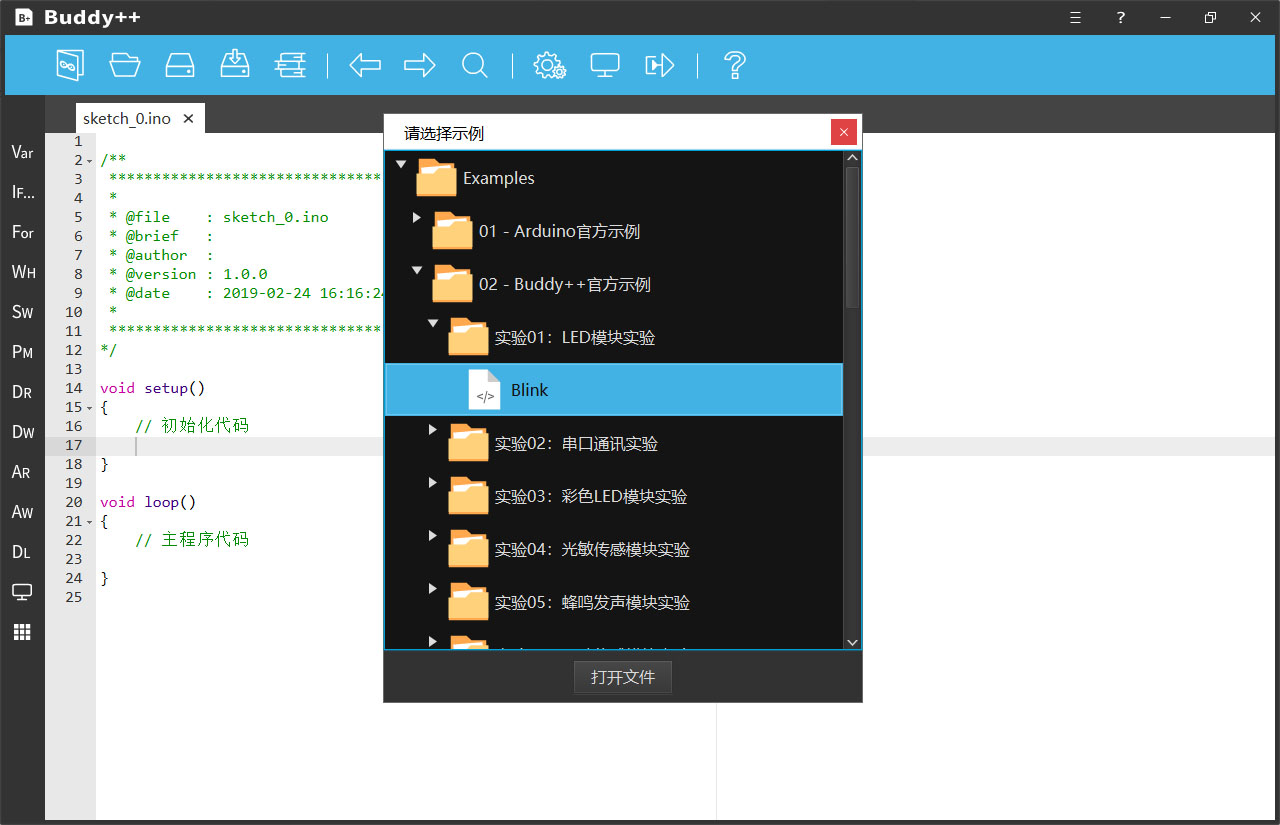Close the sketch_0.ino tab
This screenshot has width=1280, height=825.
pos(188,119)
